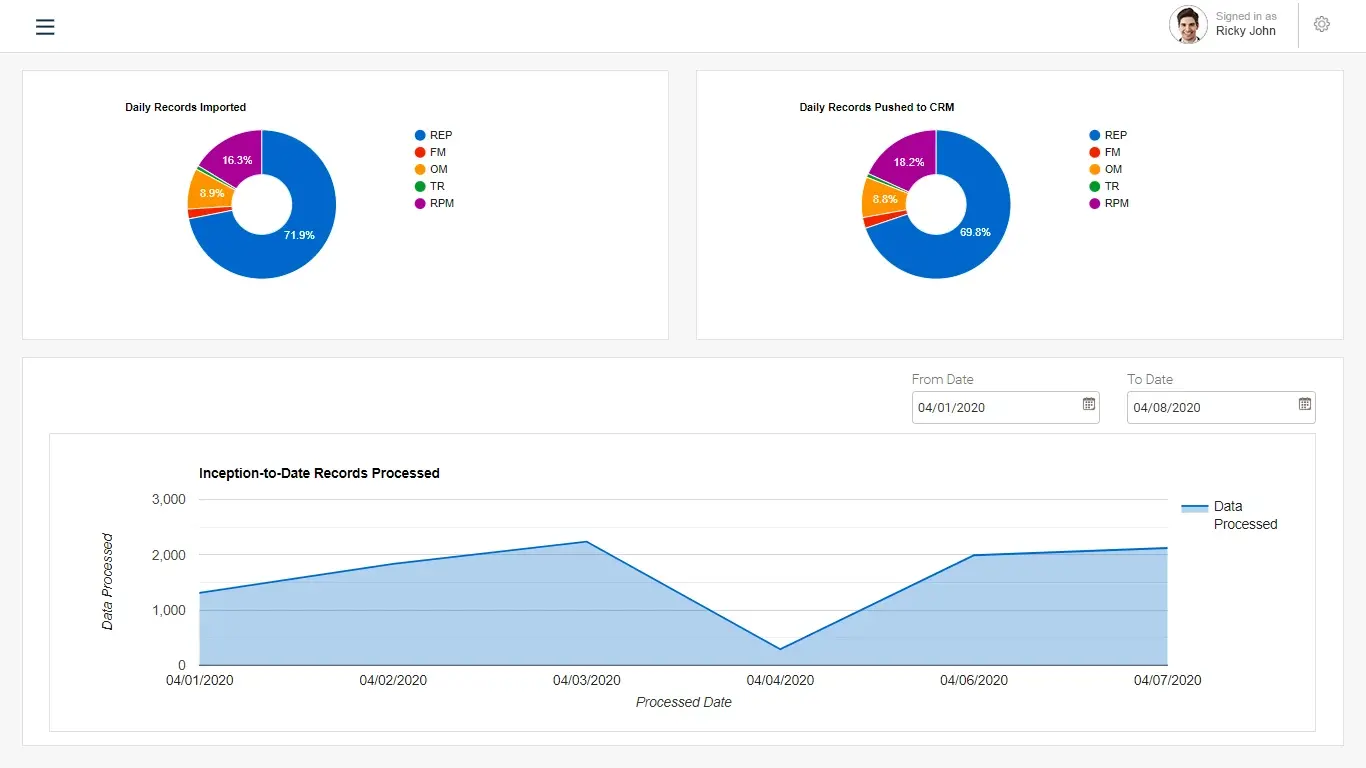Click the Signed in as Ricky John label
This screenshot has height=768, width=1366.
click(1245, 24)
